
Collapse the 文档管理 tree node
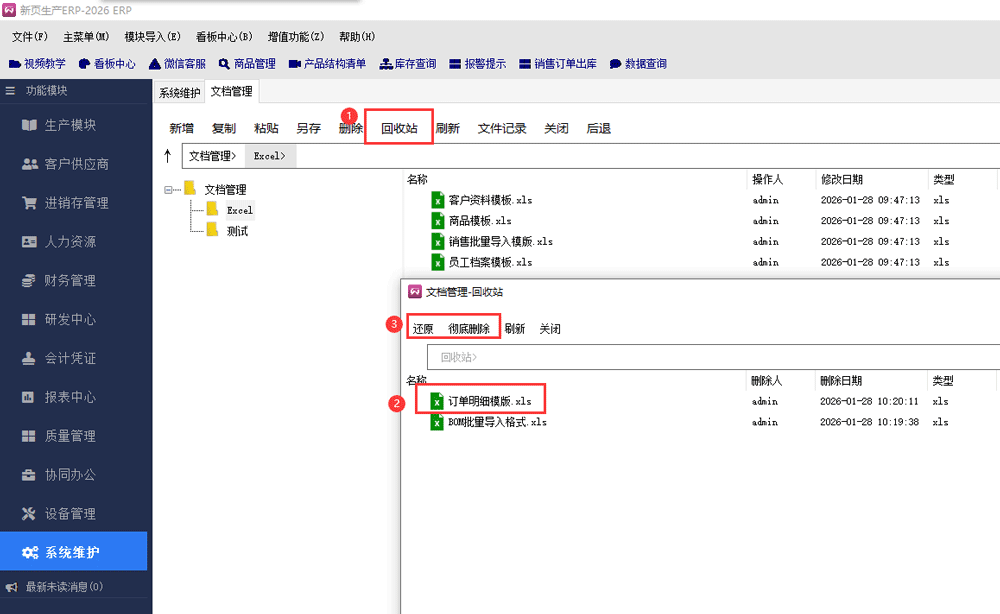pos(169,189)
